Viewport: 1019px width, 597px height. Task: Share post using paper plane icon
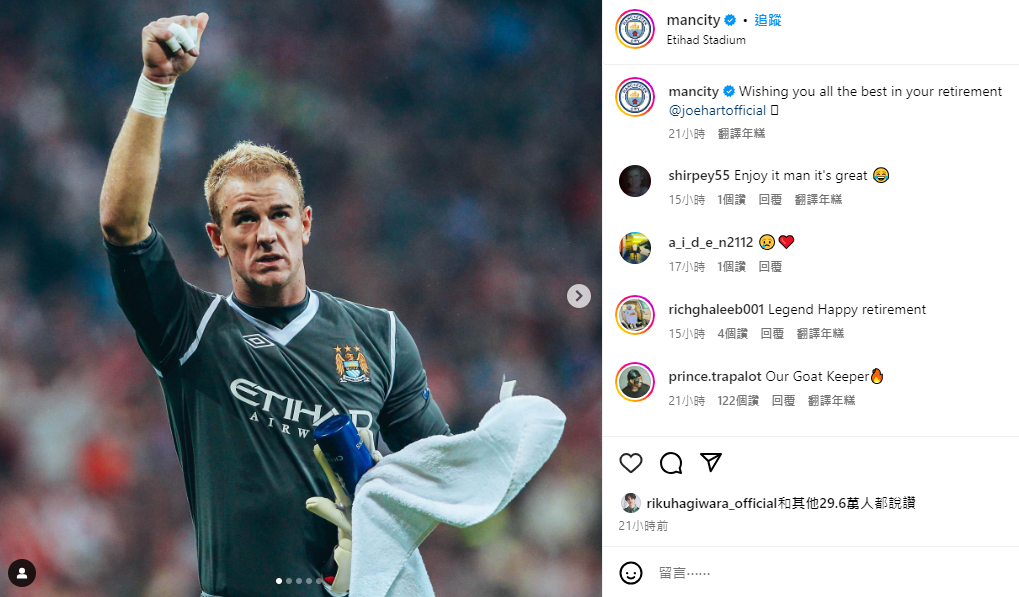coord(711,463)
